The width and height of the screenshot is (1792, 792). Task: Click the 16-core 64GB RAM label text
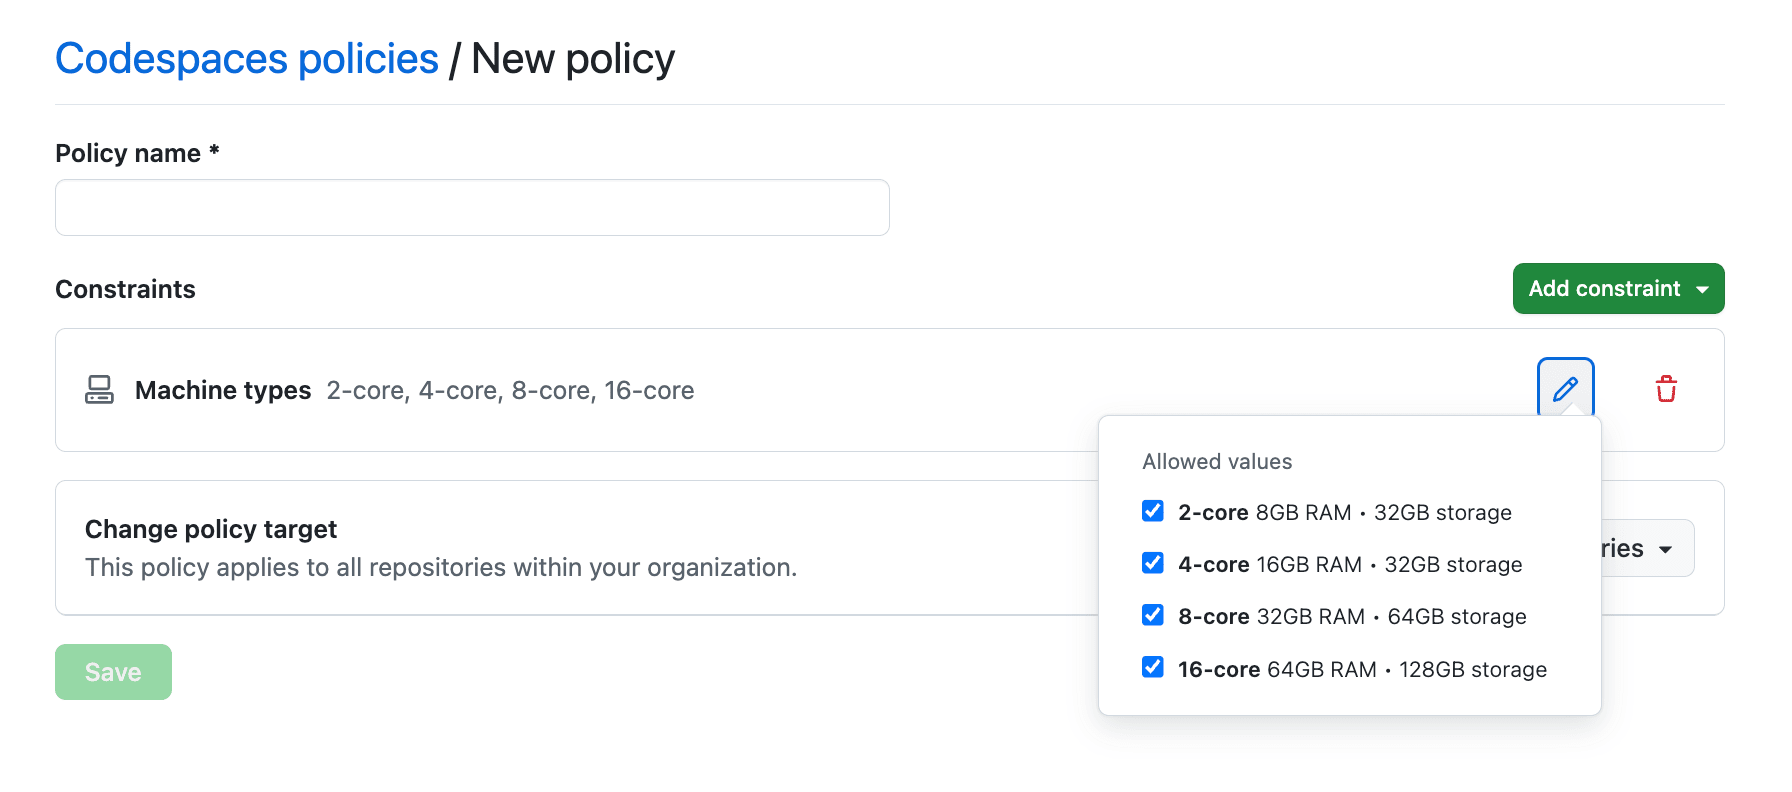1362,669
